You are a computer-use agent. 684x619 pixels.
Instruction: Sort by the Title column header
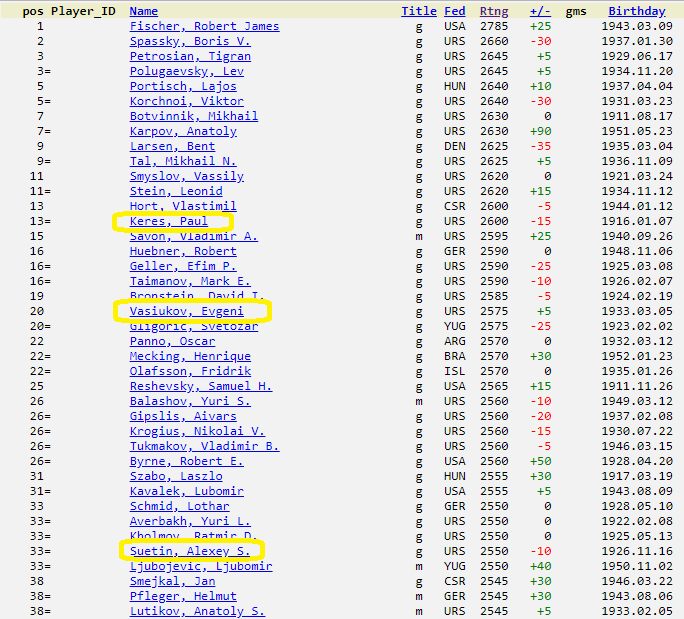point(419,11)
